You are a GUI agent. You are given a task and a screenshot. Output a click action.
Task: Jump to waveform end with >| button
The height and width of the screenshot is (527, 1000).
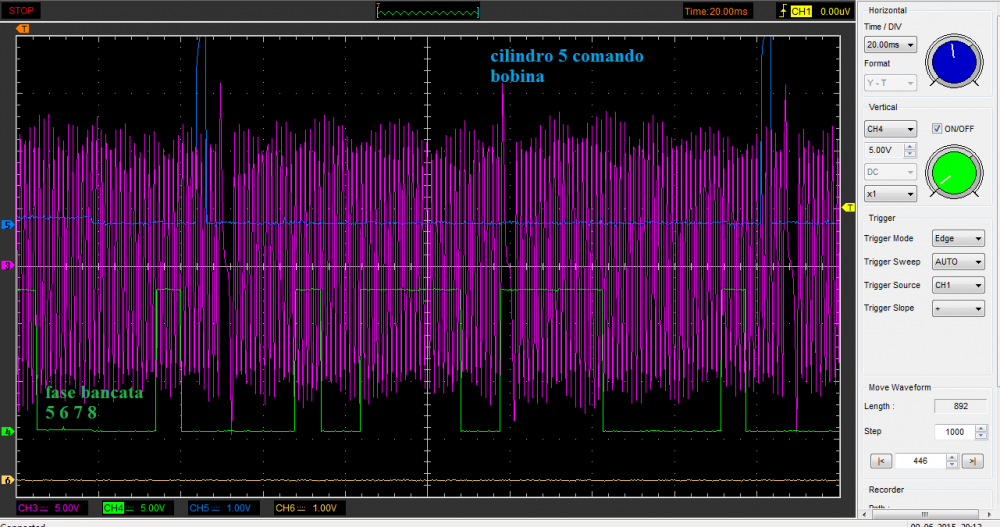pyautogui.click(x=972, y=461)
